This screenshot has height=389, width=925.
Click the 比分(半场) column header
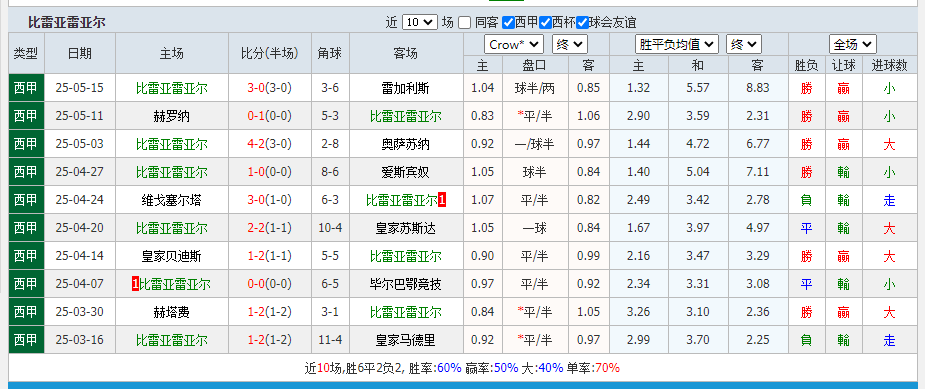point(270,53)
